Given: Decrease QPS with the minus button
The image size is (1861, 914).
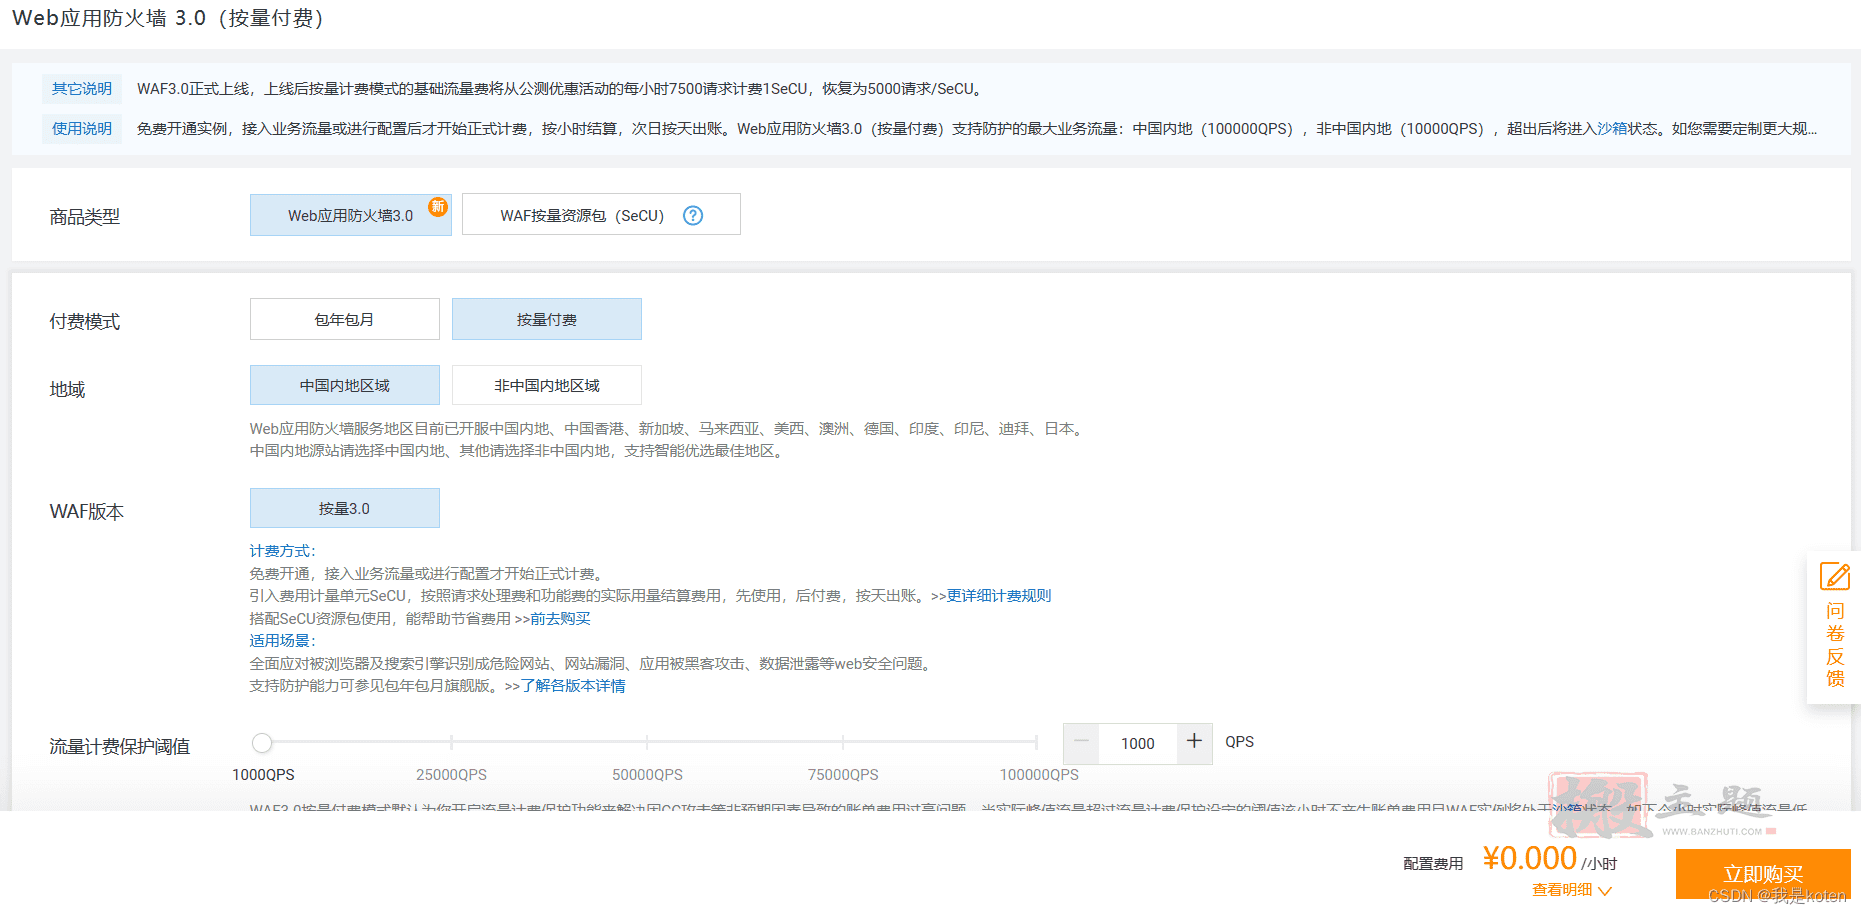Looking at the screenshot, I should point(1081,741).
